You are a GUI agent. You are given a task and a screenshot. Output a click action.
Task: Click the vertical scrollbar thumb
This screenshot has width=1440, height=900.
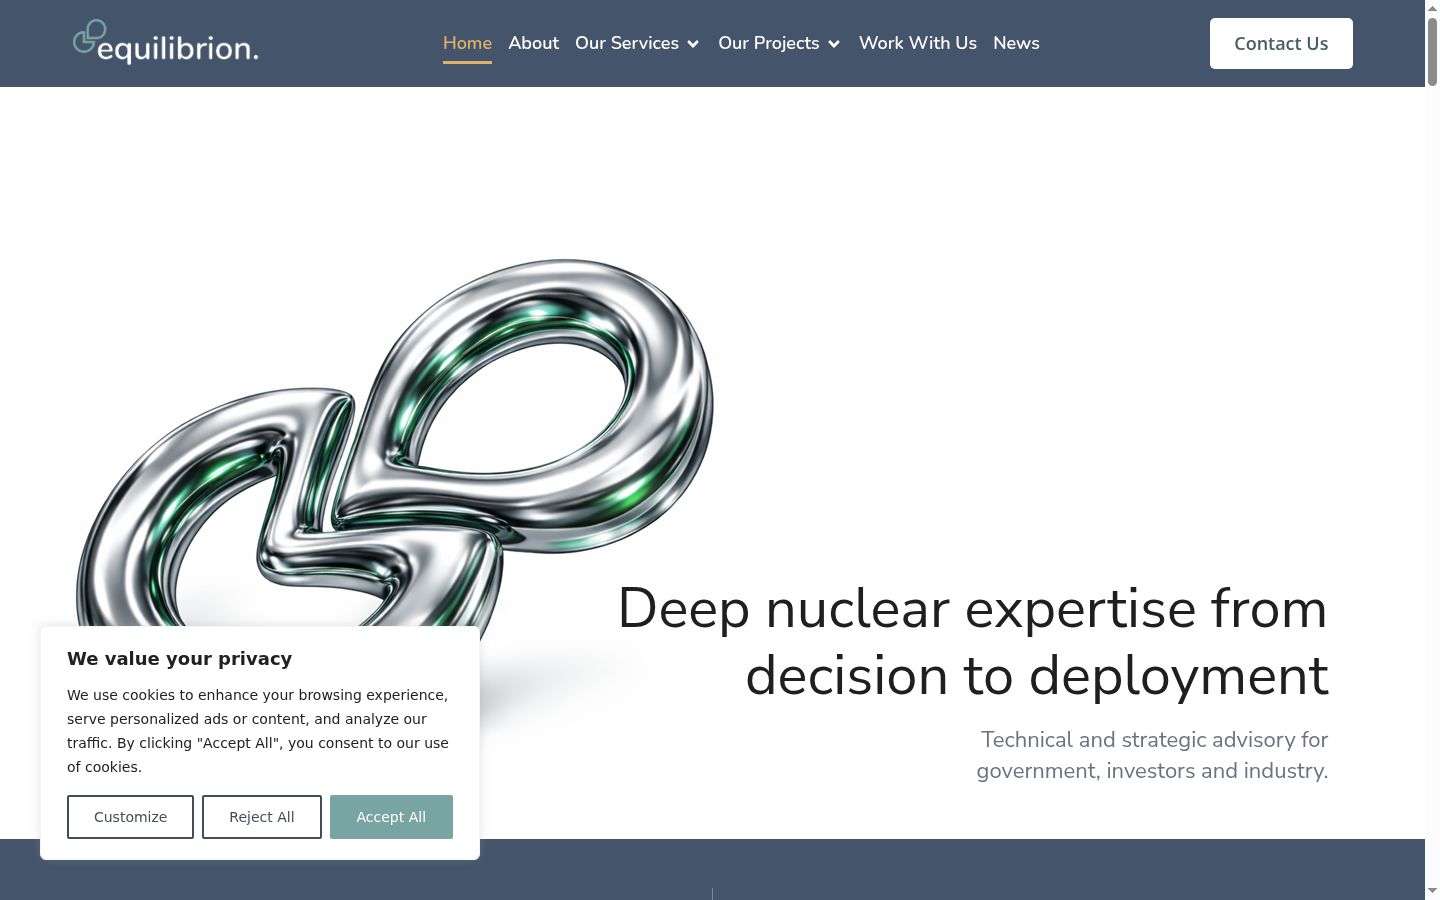pyautogui.click(x=1432, y=50)
